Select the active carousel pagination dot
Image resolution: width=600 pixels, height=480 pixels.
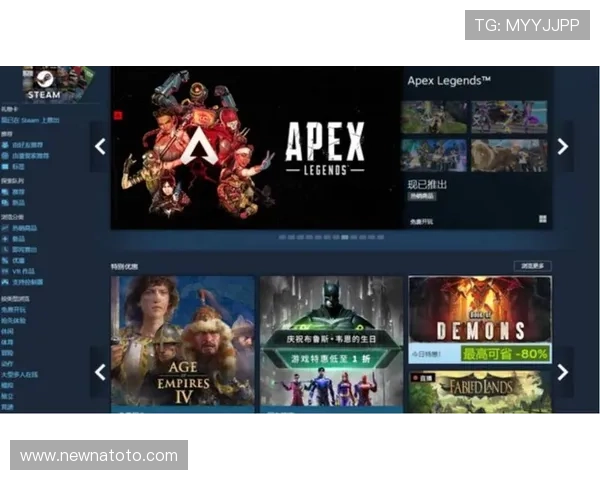tap(344, 238)
